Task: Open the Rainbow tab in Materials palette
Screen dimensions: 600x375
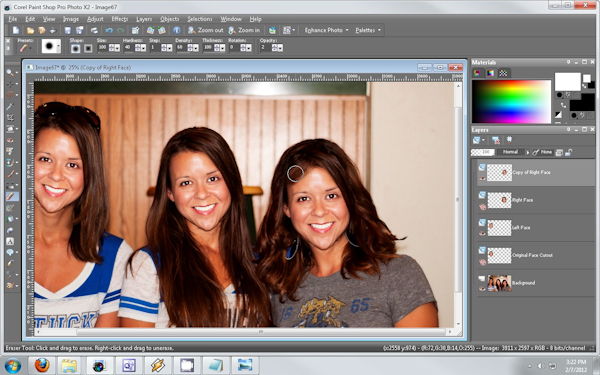Action: point(490,73)
